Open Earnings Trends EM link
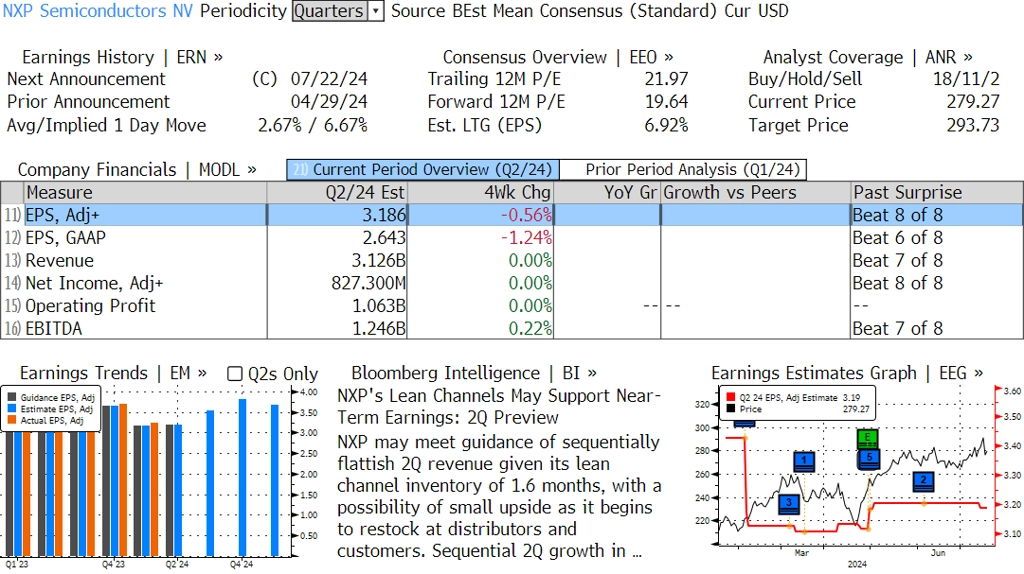This screenshot has height=574, width=1024. pyautogui.click(x=113, y=373)
